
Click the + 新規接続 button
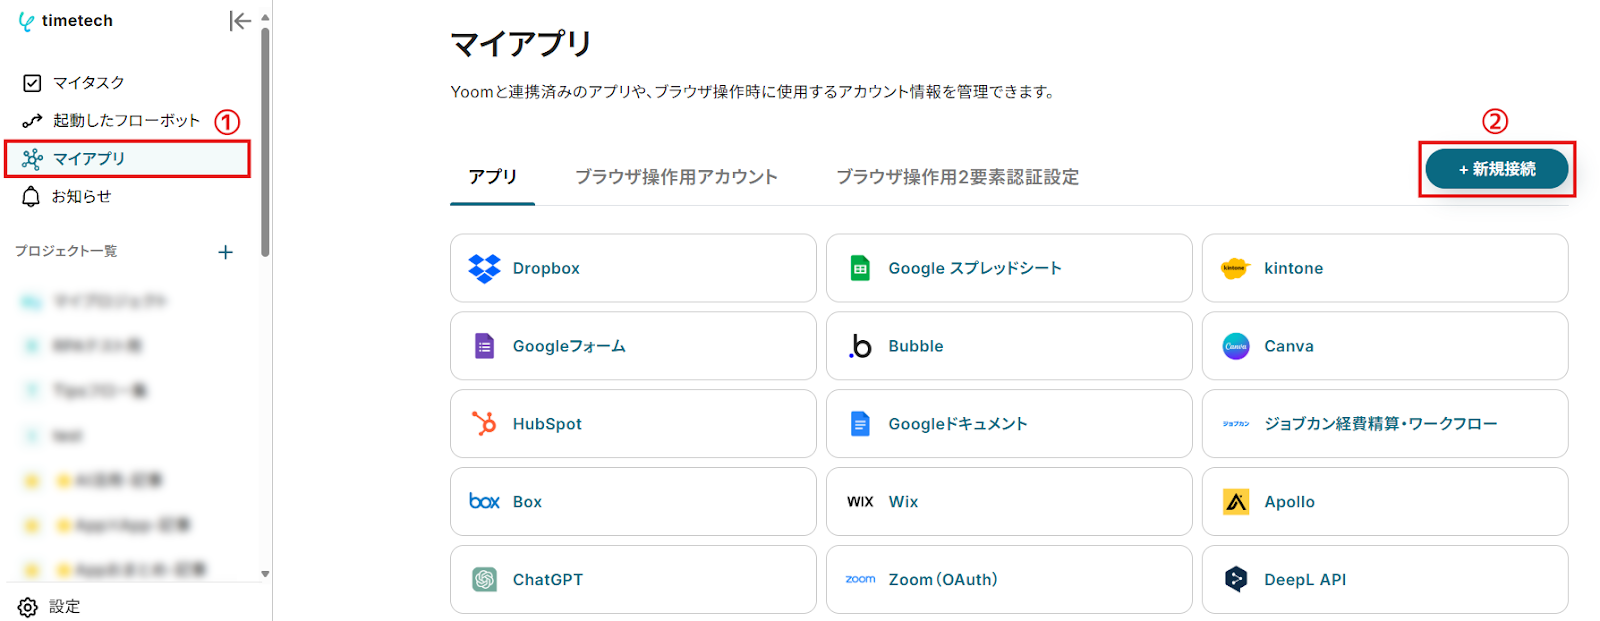1496,169
